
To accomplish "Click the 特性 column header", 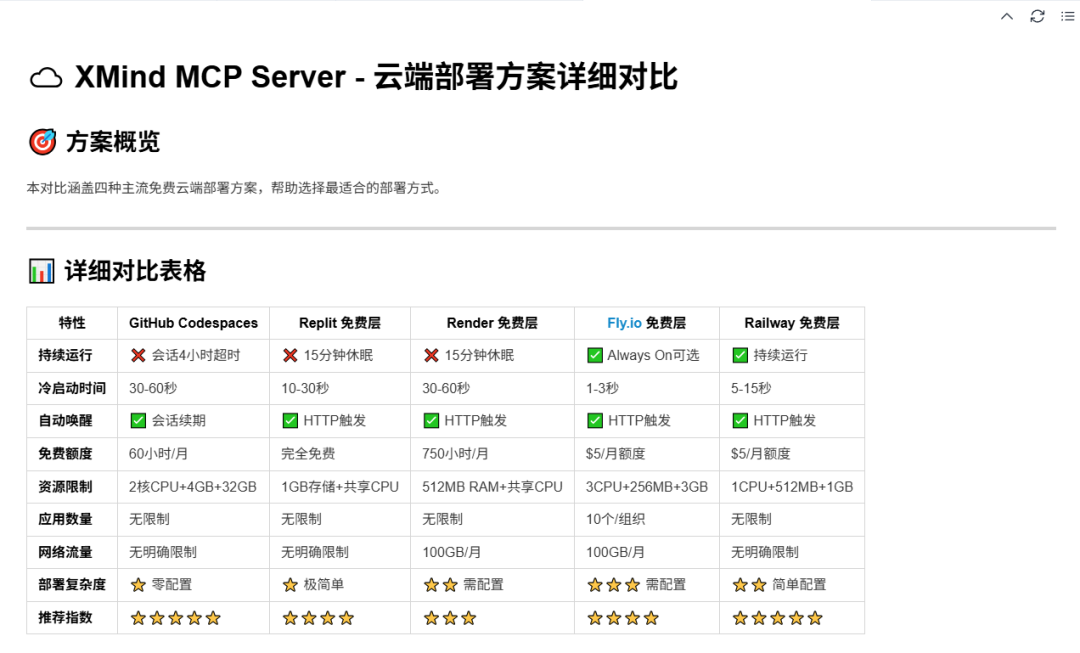I will [72, 323].
